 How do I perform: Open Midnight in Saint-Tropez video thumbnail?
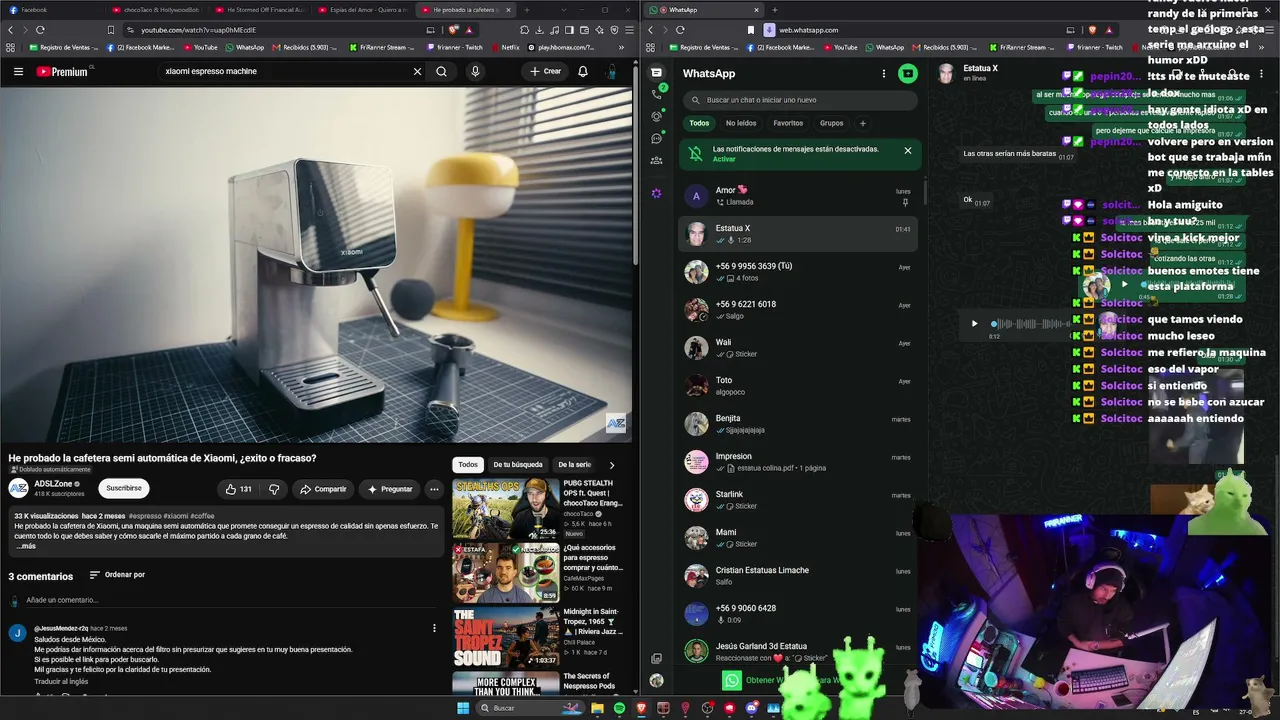(506, 637)
